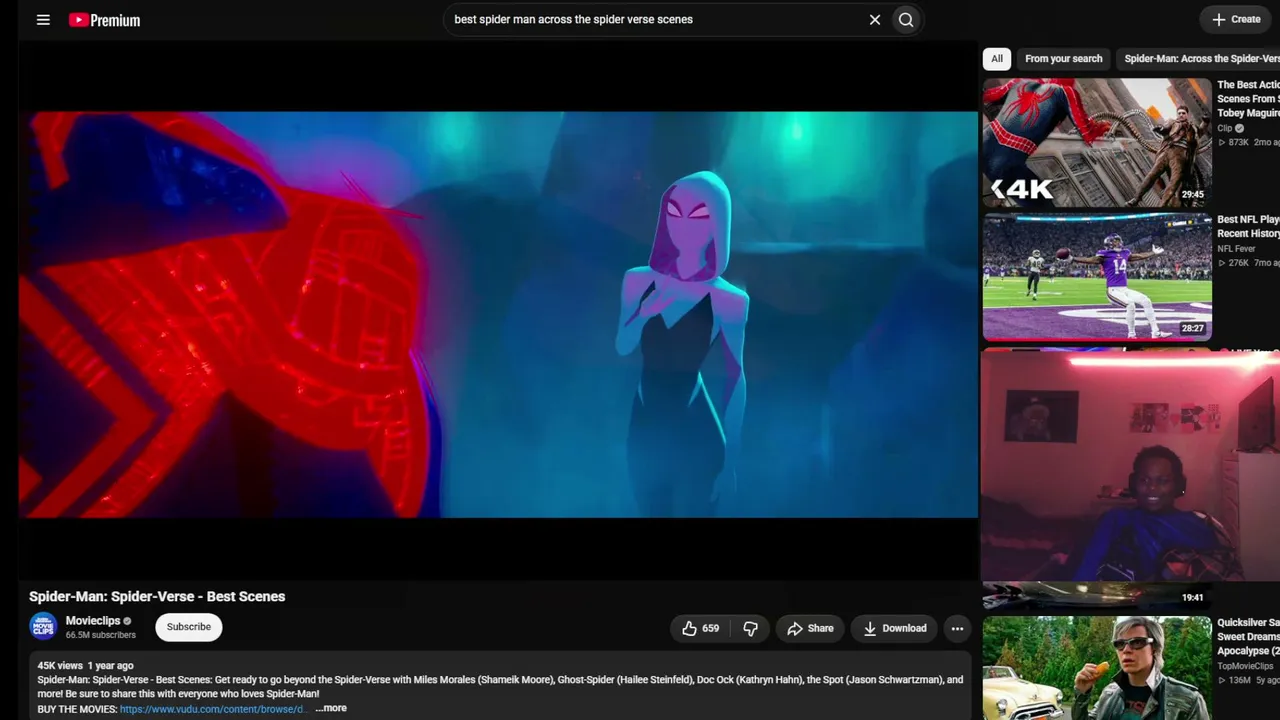
Task: Select the All filter chip
Action: [x=997, y=59]
